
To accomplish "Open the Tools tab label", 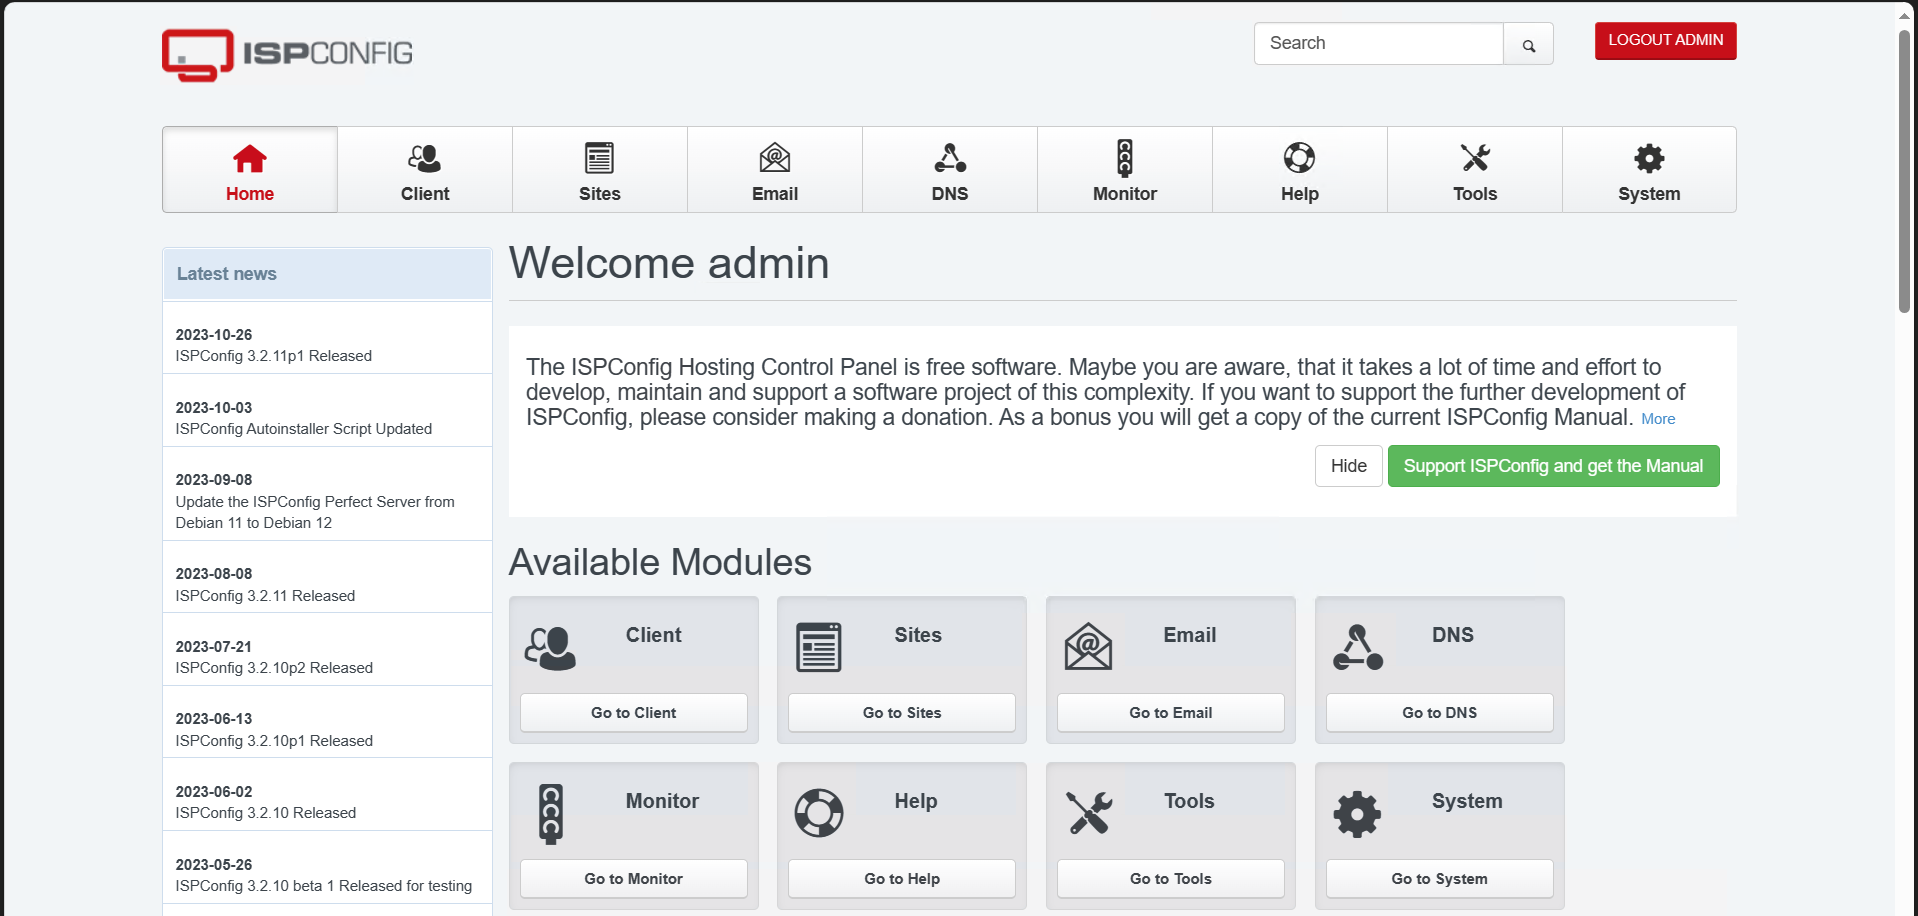I will [1475, 194].
